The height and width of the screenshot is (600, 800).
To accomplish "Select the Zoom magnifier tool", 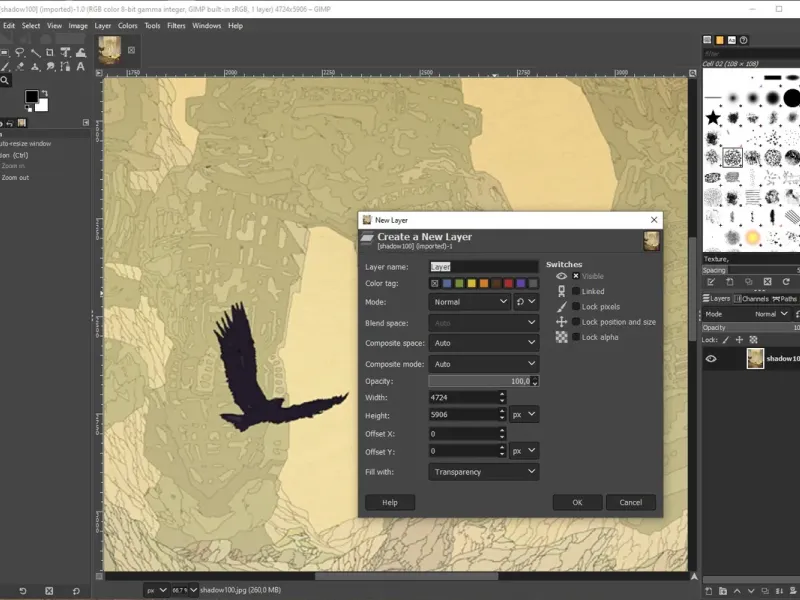I will [5, 80].
